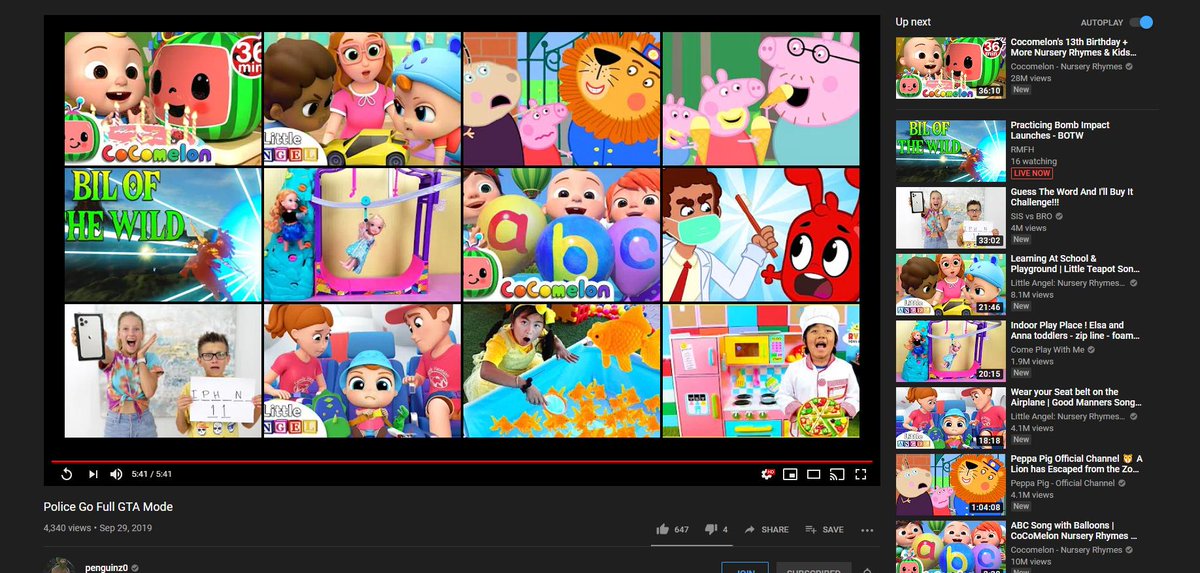Open Cocomelon abc balloons end-screen thumbnail
The width and height of the screenshot is (1200, 573).
tap(561, 234)
